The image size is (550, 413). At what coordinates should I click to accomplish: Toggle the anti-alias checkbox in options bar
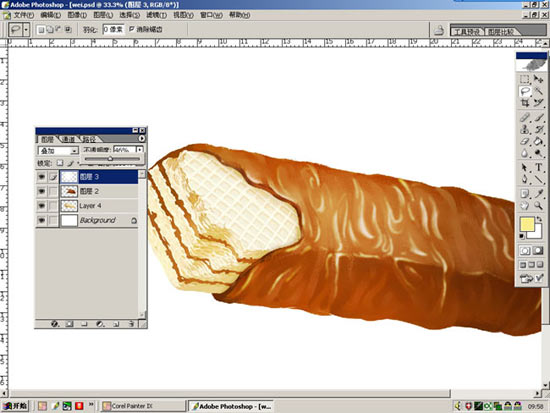[x=132, y=29]
